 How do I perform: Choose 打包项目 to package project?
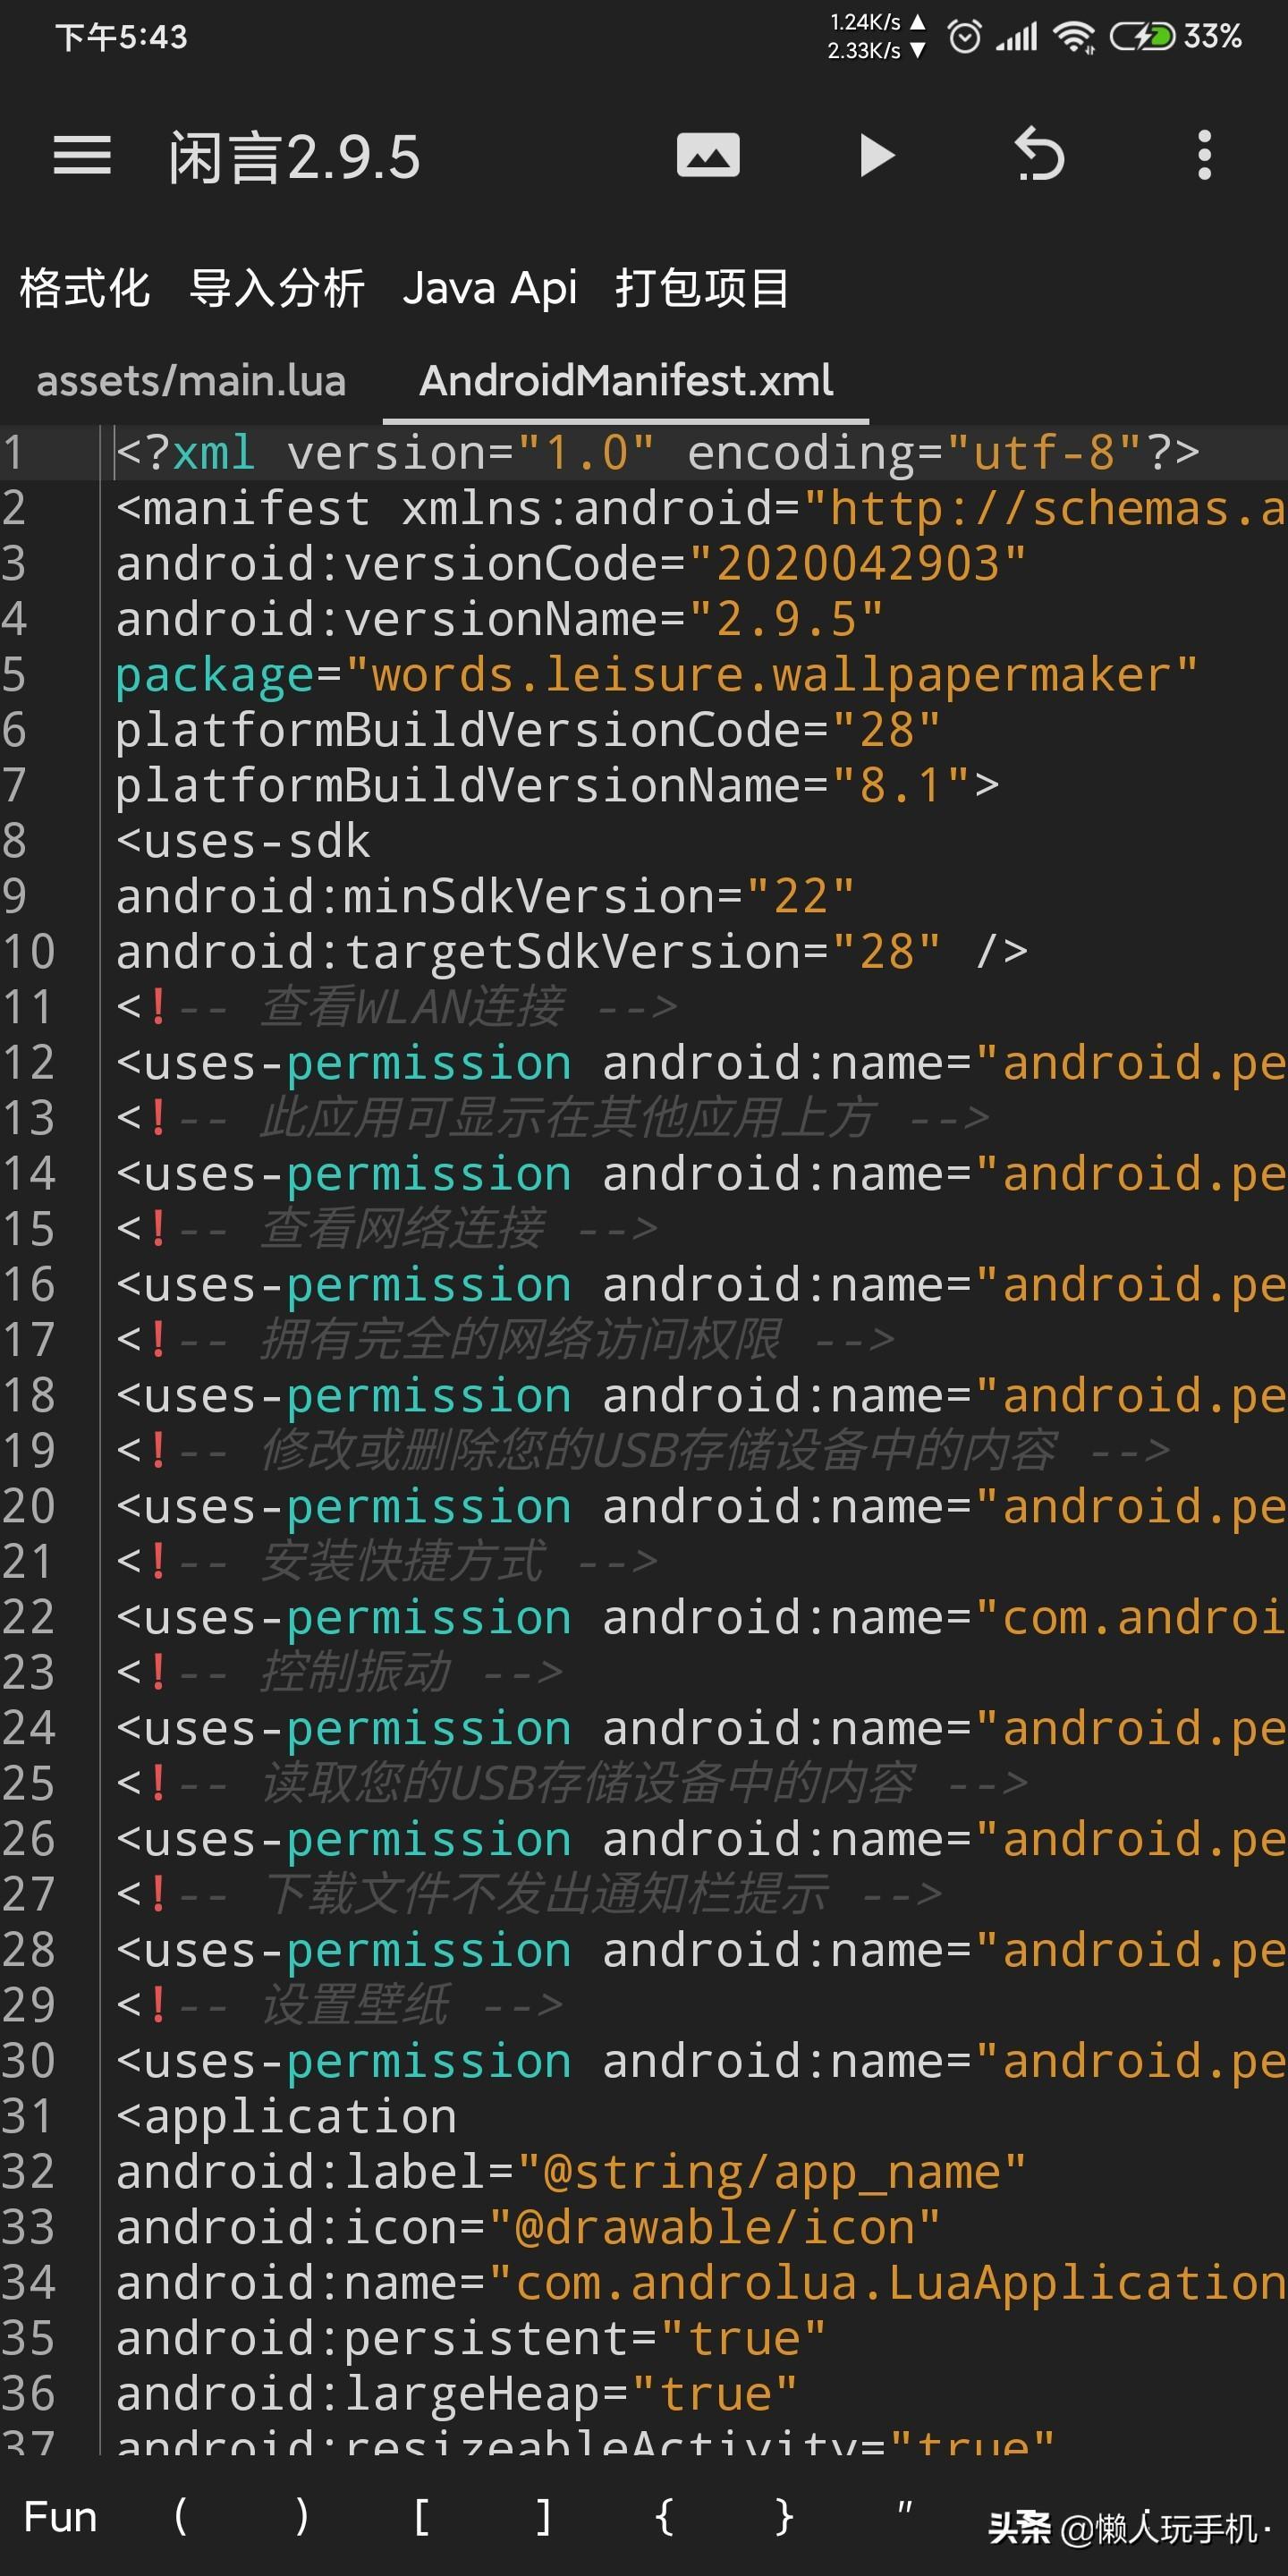702,289
